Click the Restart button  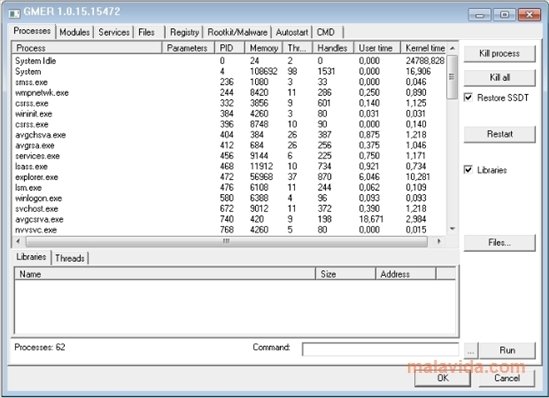point(499,134)
